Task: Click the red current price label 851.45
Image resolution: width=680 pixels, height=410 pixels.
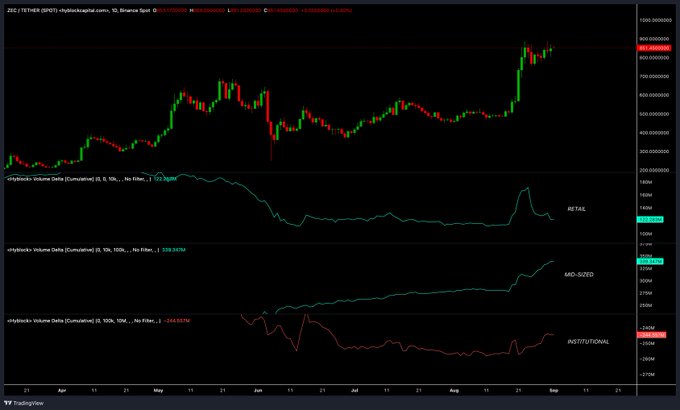Action: point(654,48)
